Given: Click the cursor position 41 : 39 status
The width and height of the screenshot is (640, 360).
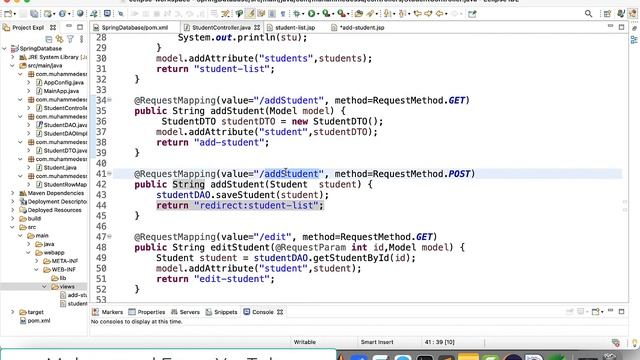Looking at the screenshot, I should point(439,342).
